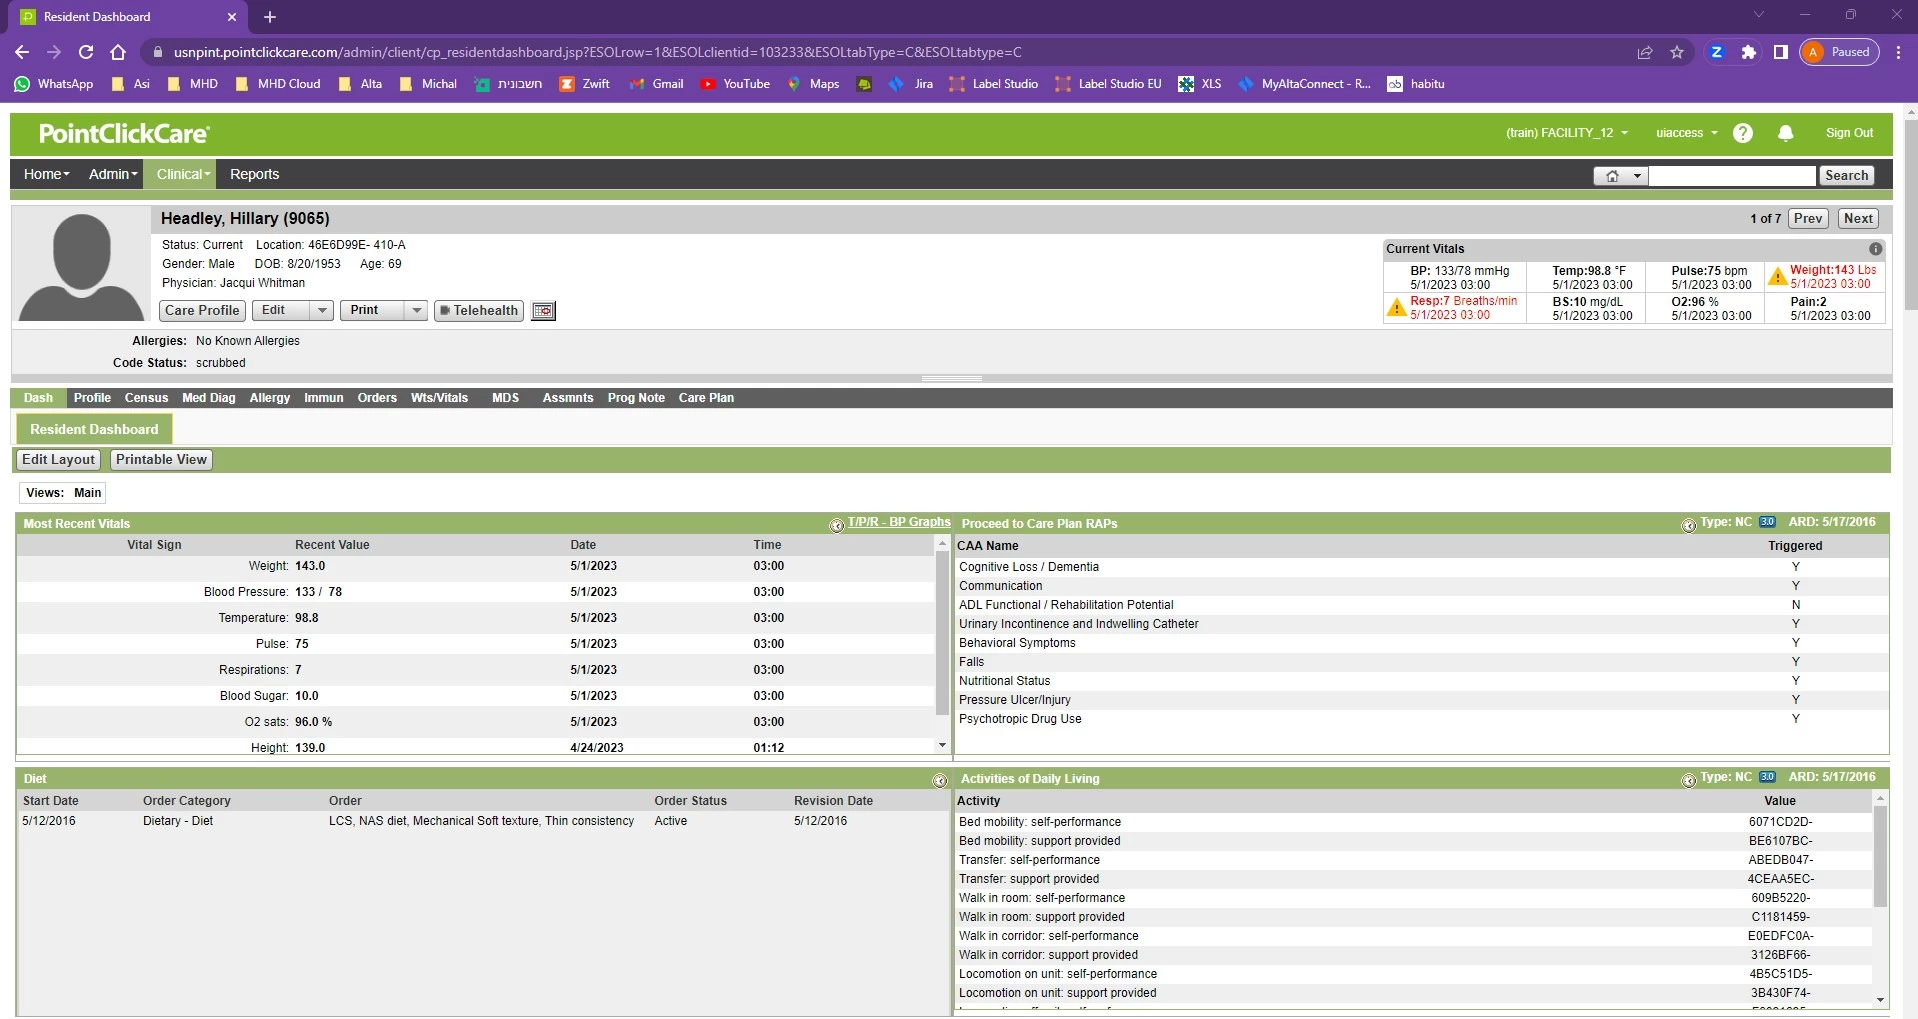Screen dimensions: 1918x1019
Task: Click the Care Profile button
Action: 202,311
